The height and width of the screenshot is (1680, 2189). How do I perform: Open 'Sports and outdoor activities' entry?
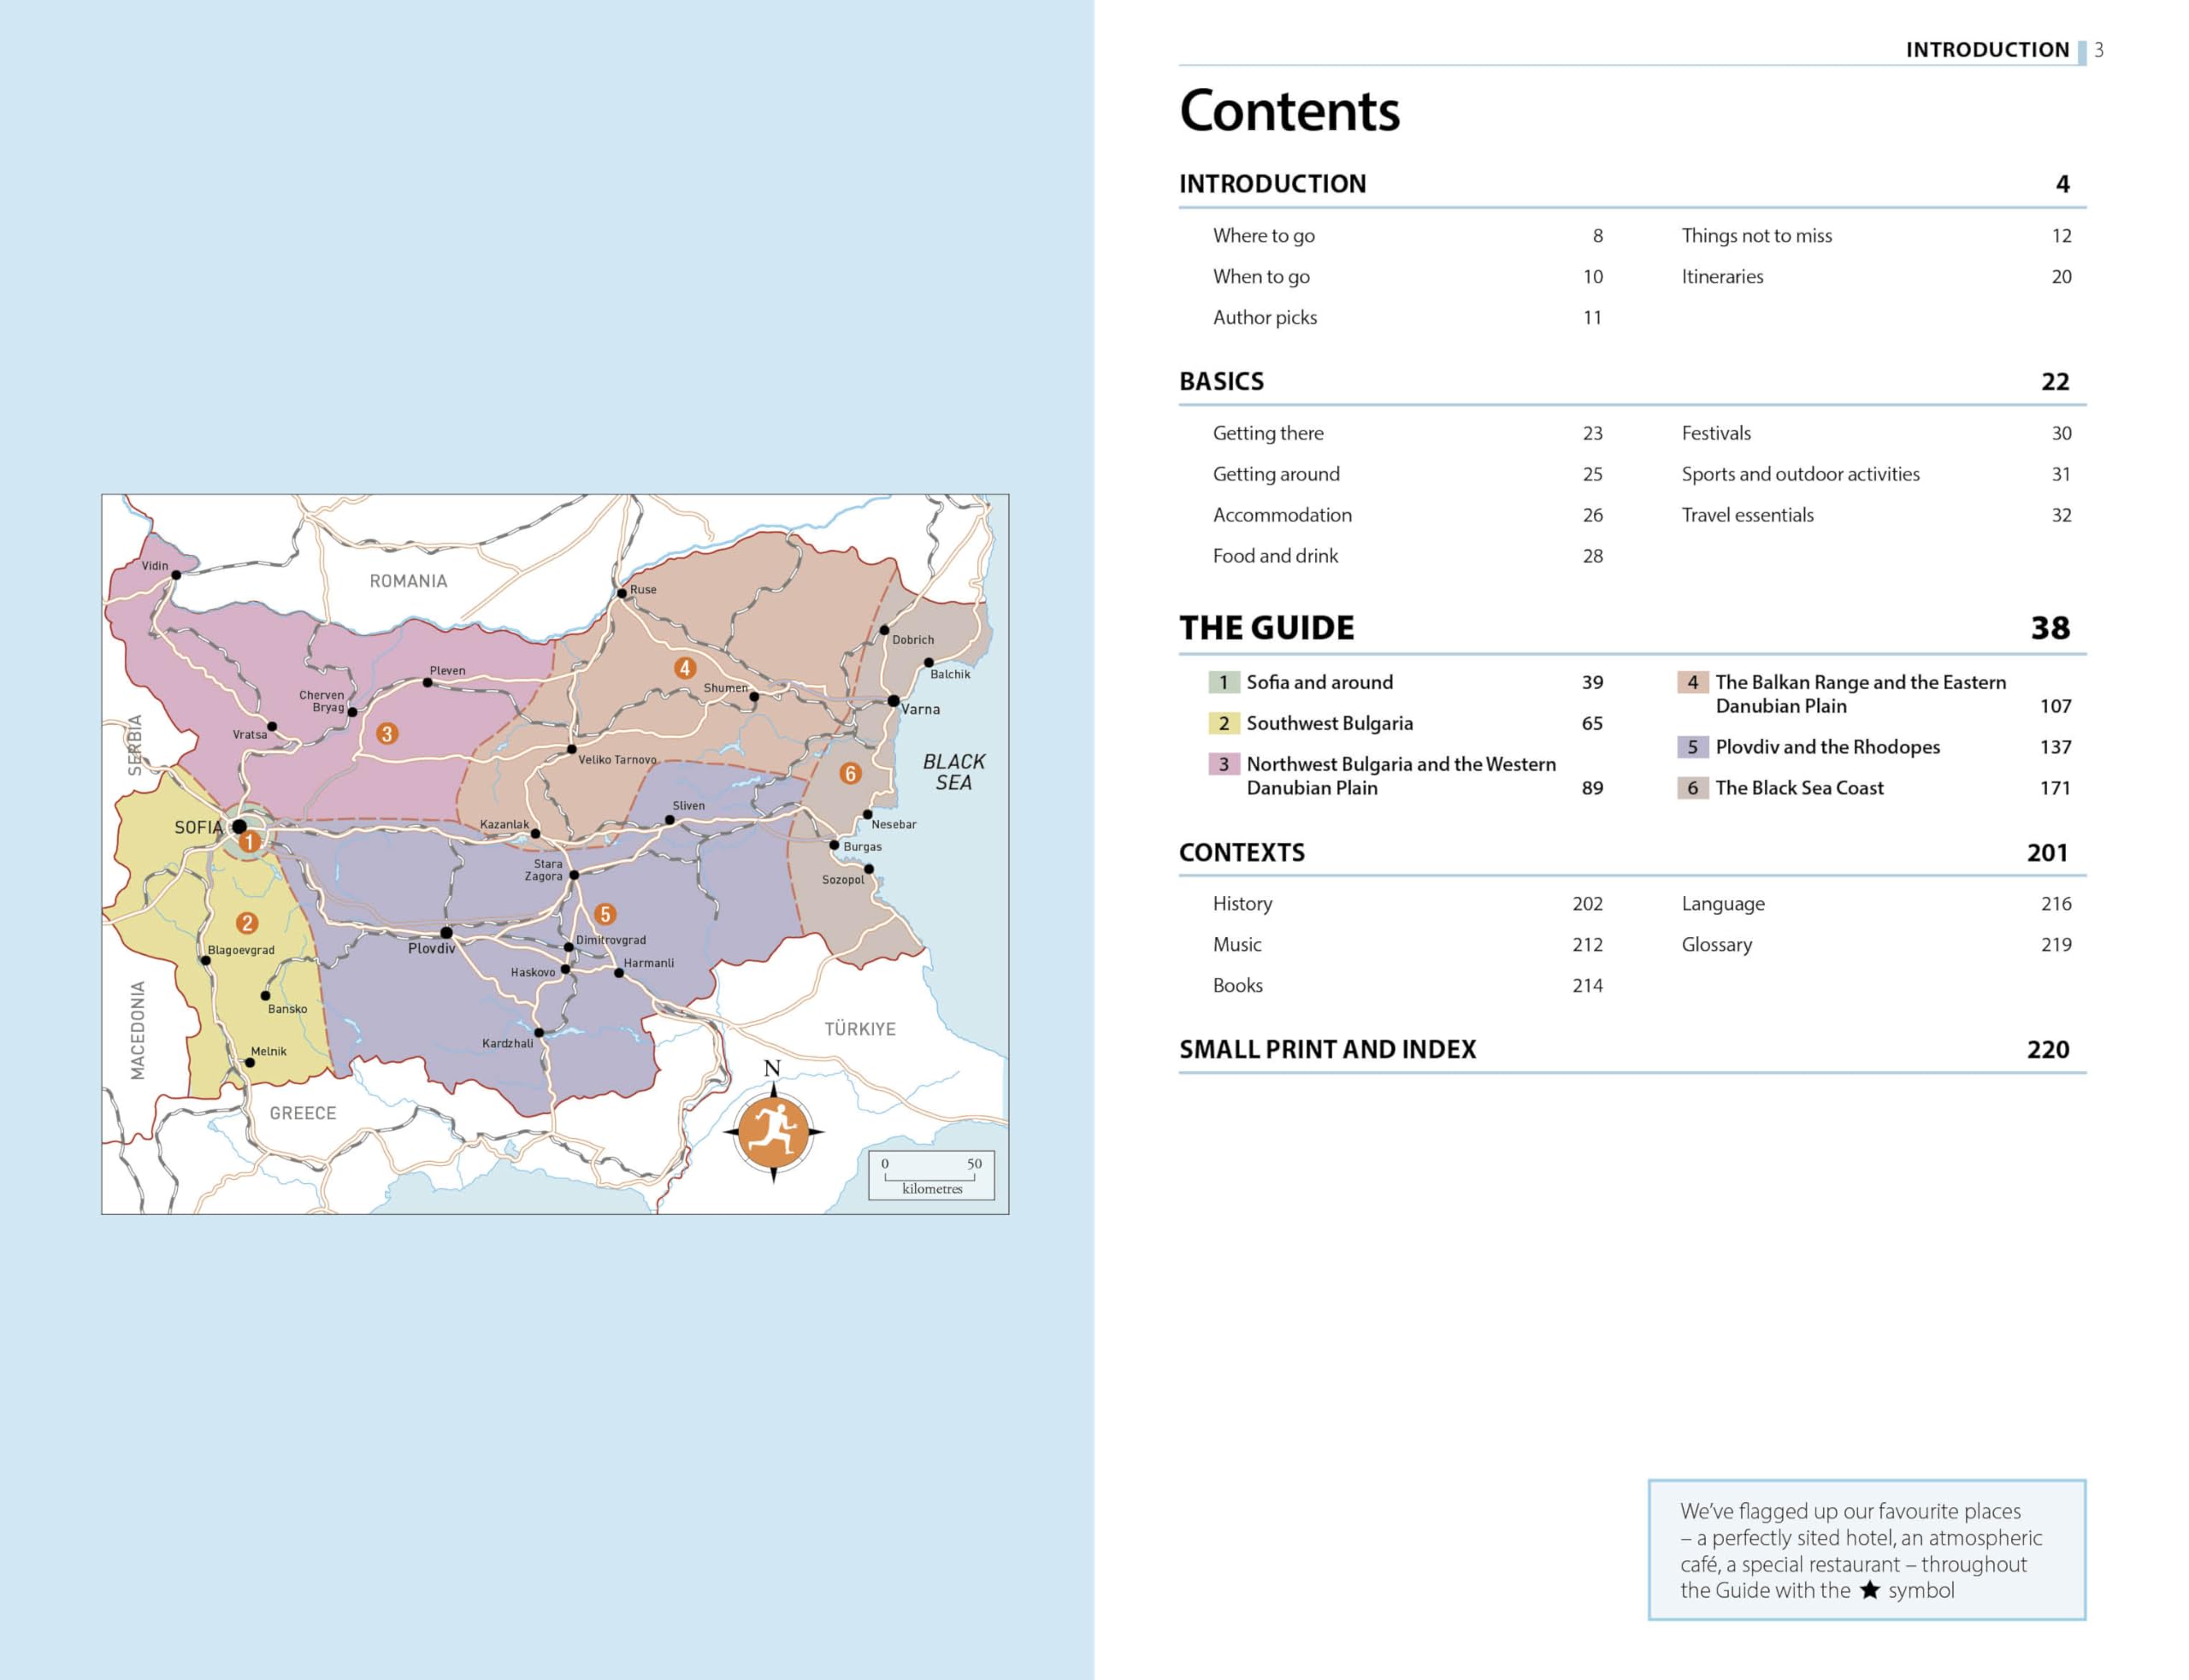pos(1800,474)
